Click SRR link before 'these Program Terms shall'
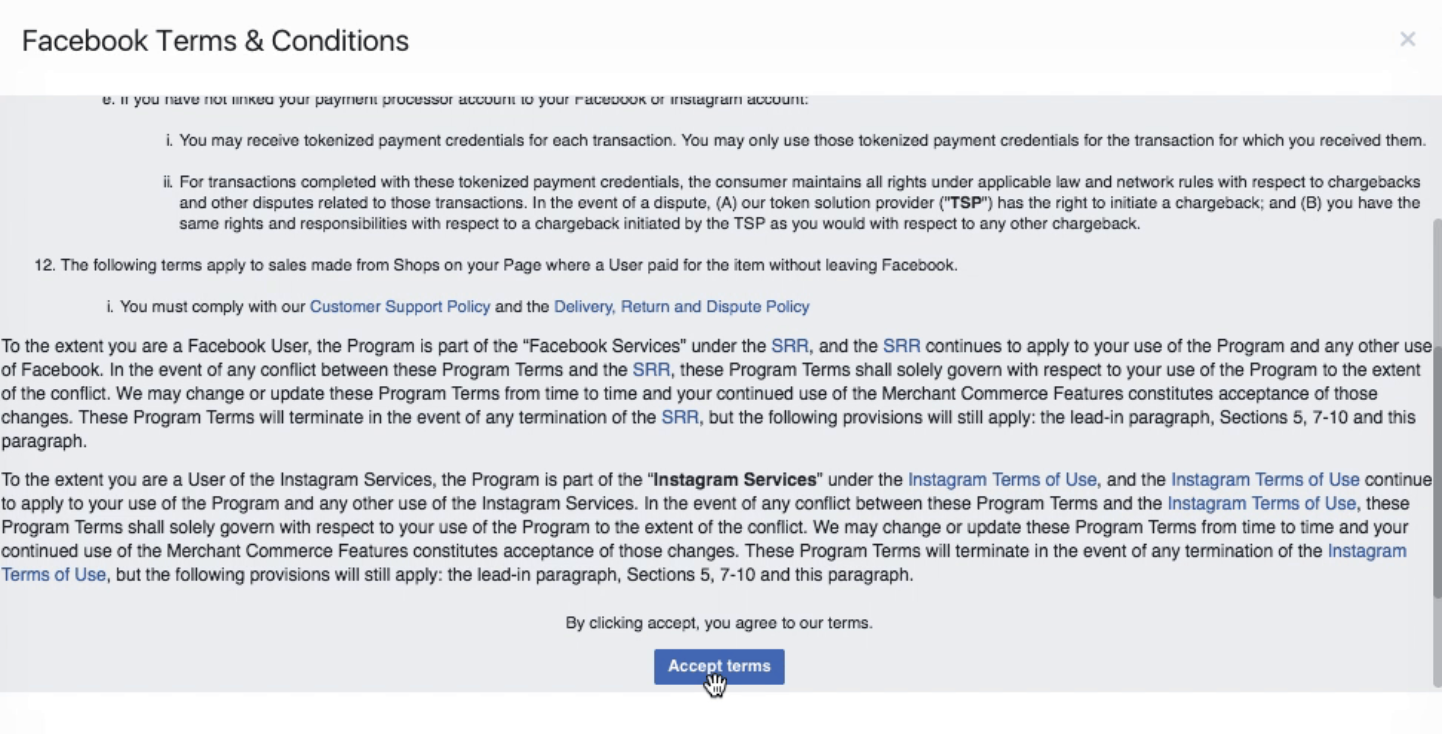 [651, 370]
